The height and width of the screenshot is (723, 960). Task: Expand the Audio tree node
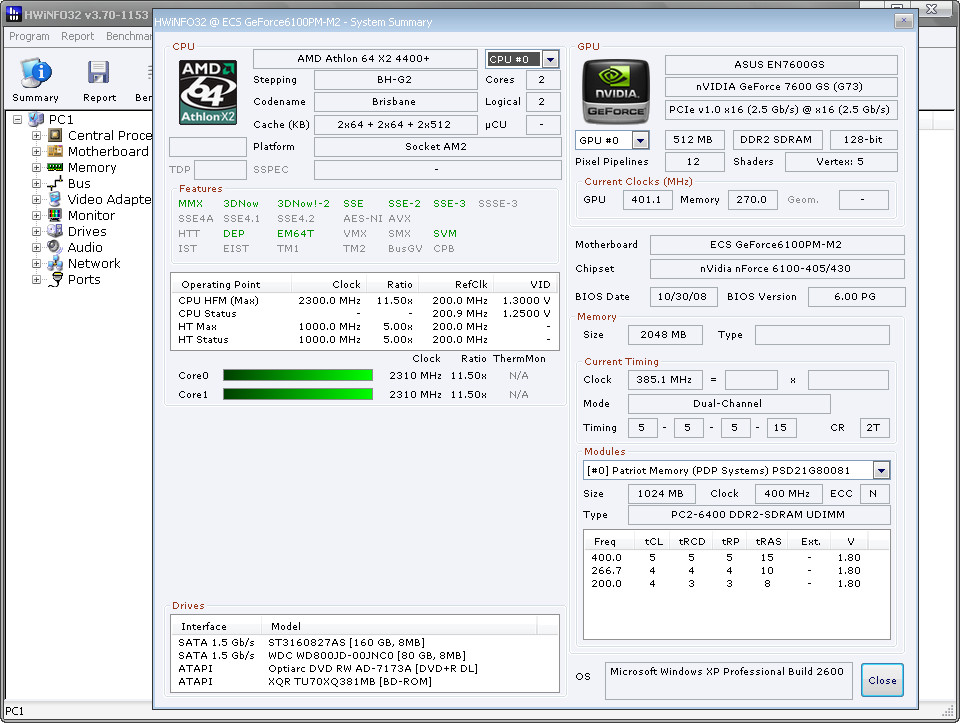36,247
